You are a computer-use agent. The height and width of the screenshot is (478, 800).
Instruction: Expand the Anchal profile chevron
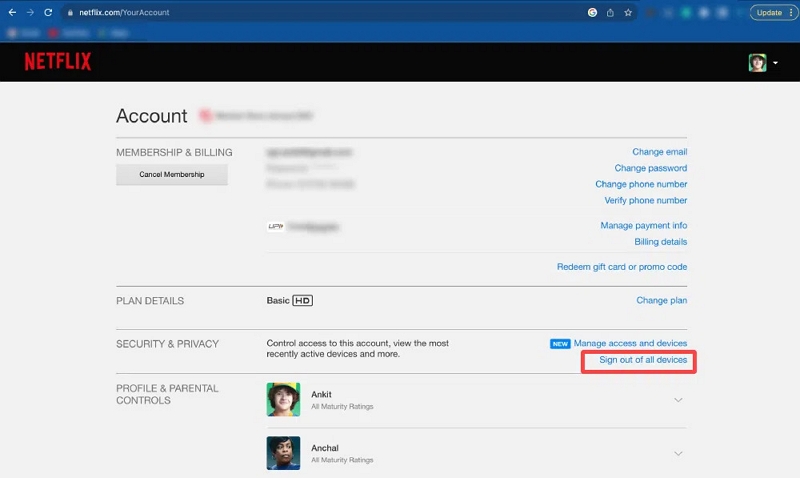(x=678, y=454)
